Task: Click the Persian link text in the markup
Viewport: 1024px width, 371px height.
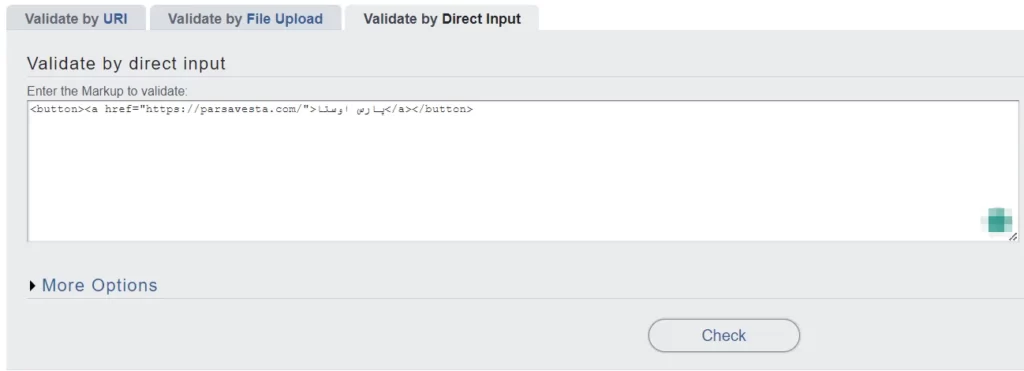Action: coord(351,110)
